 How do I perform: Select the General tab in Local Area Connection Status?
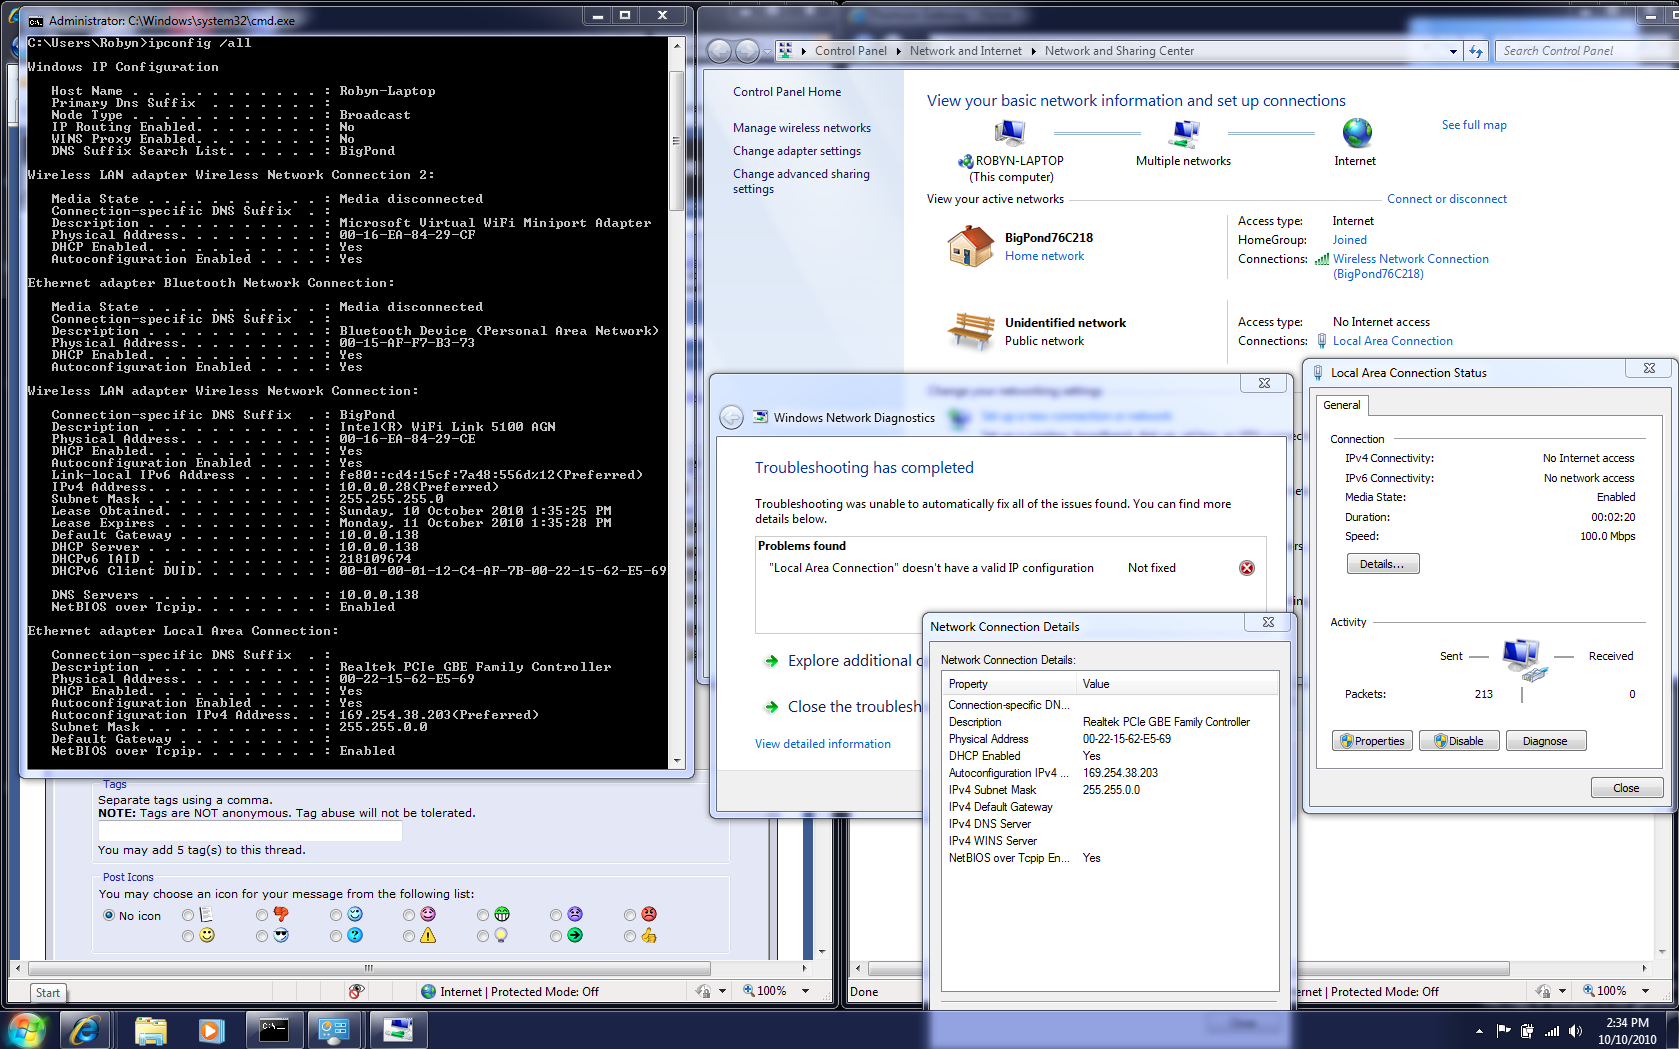[1341, 405]
